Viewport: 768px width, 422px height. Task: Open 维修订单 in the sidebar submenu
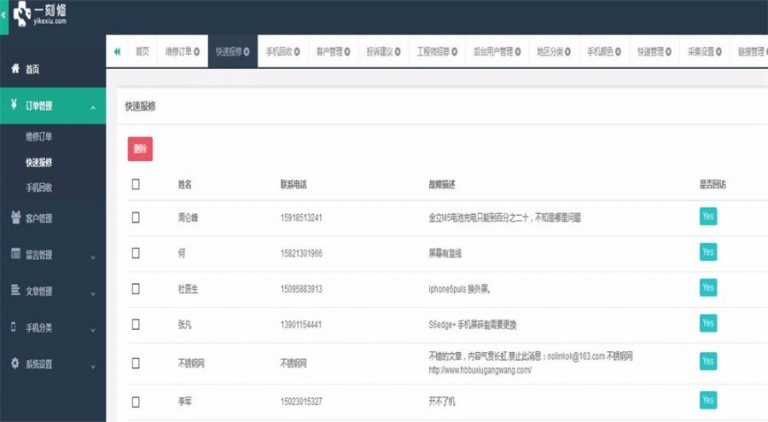point(41,135)
